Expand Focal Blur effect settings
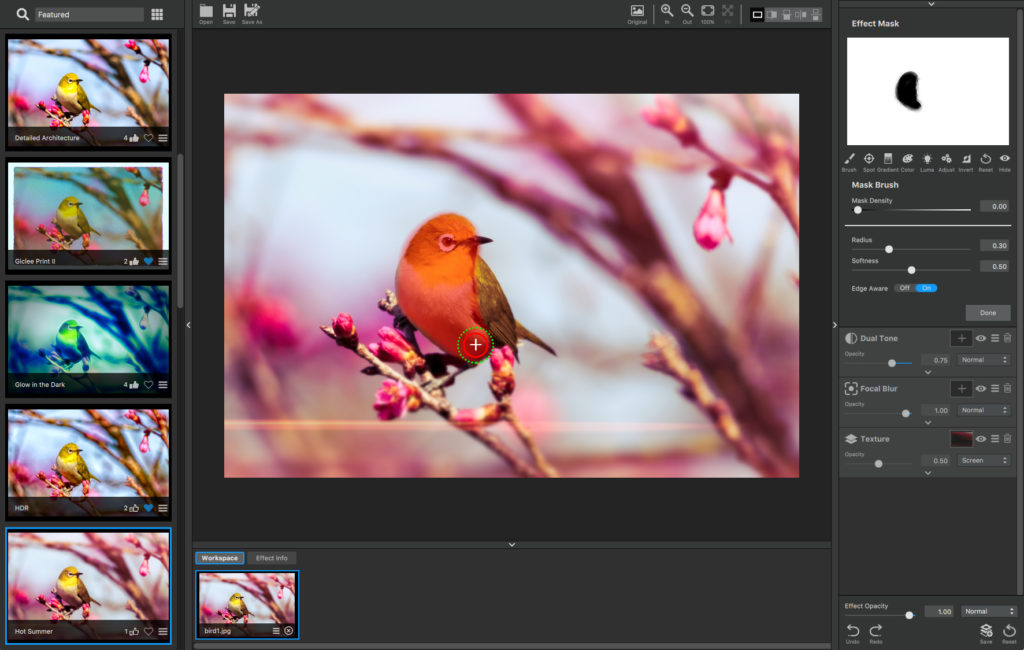The image size is (1024, 650). pos(928,423)
